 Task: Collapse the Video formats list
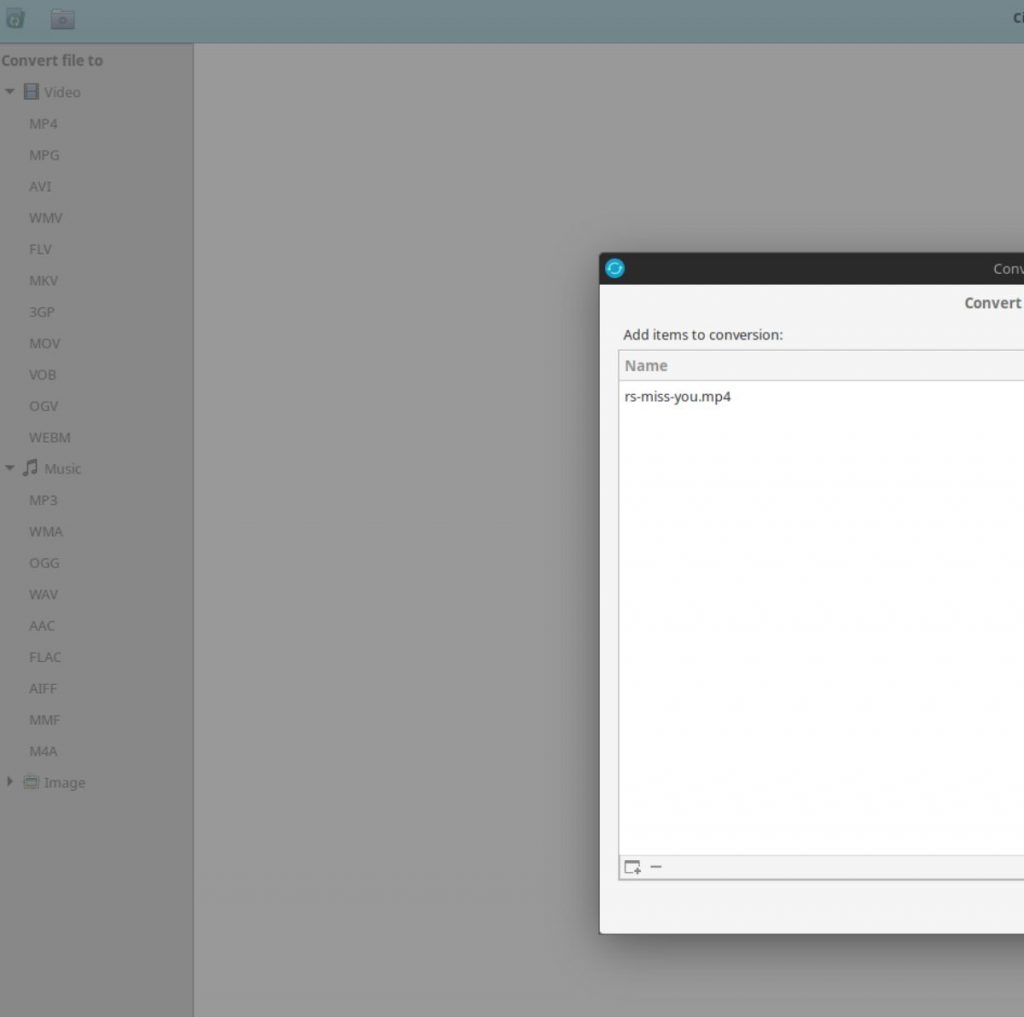[10, 92]
